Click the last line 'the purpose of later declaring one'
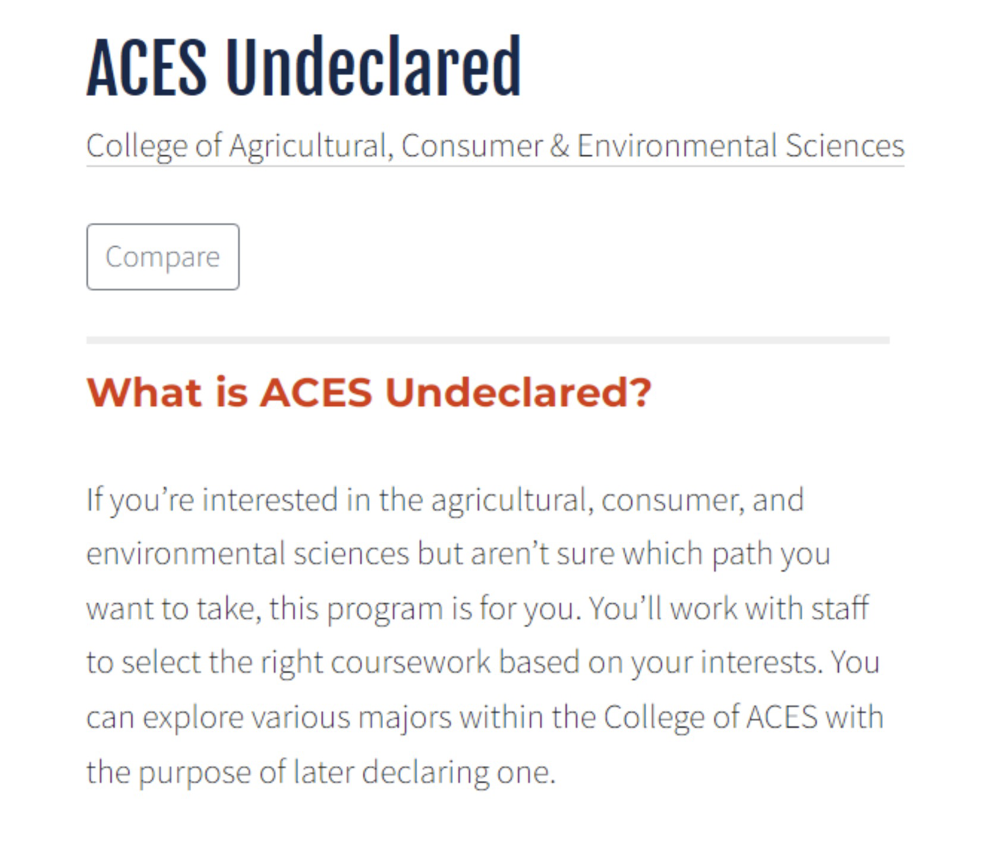Viewport: 1000px width, 856px height. click(x=320, y=773)
